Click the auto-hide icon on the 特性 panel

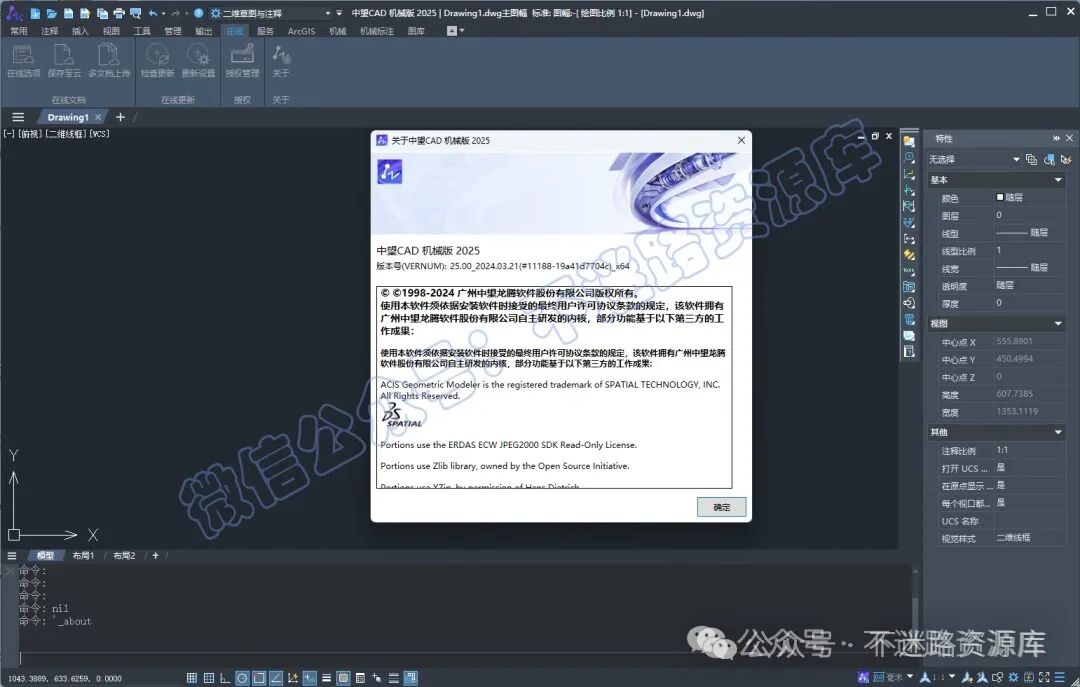point(1056,139)
